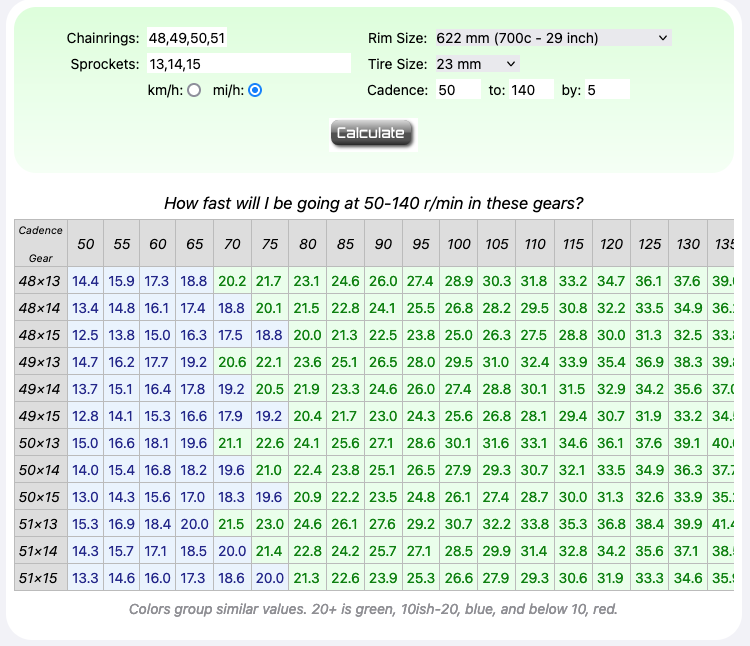750x646 pixels.
Task: Click the Sprockets input field
Action: [249, 64]
